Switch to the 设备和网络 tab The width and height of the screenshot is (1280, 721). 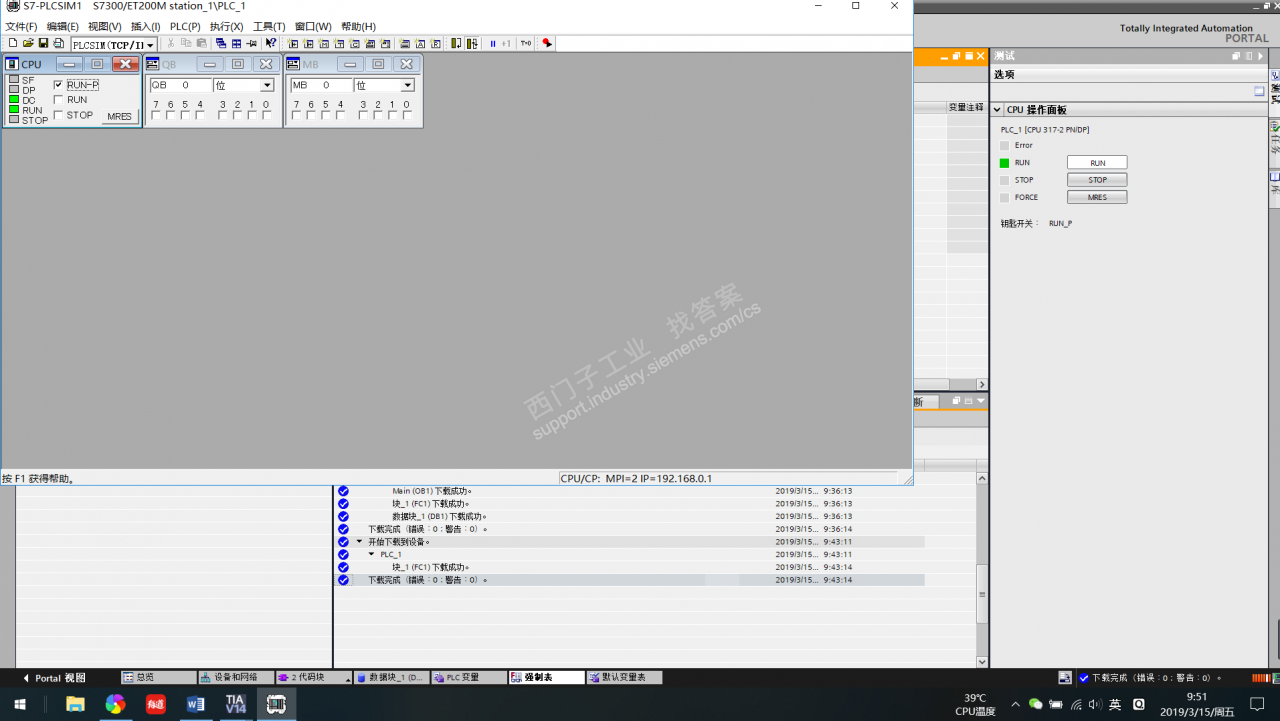pos(236,678)
